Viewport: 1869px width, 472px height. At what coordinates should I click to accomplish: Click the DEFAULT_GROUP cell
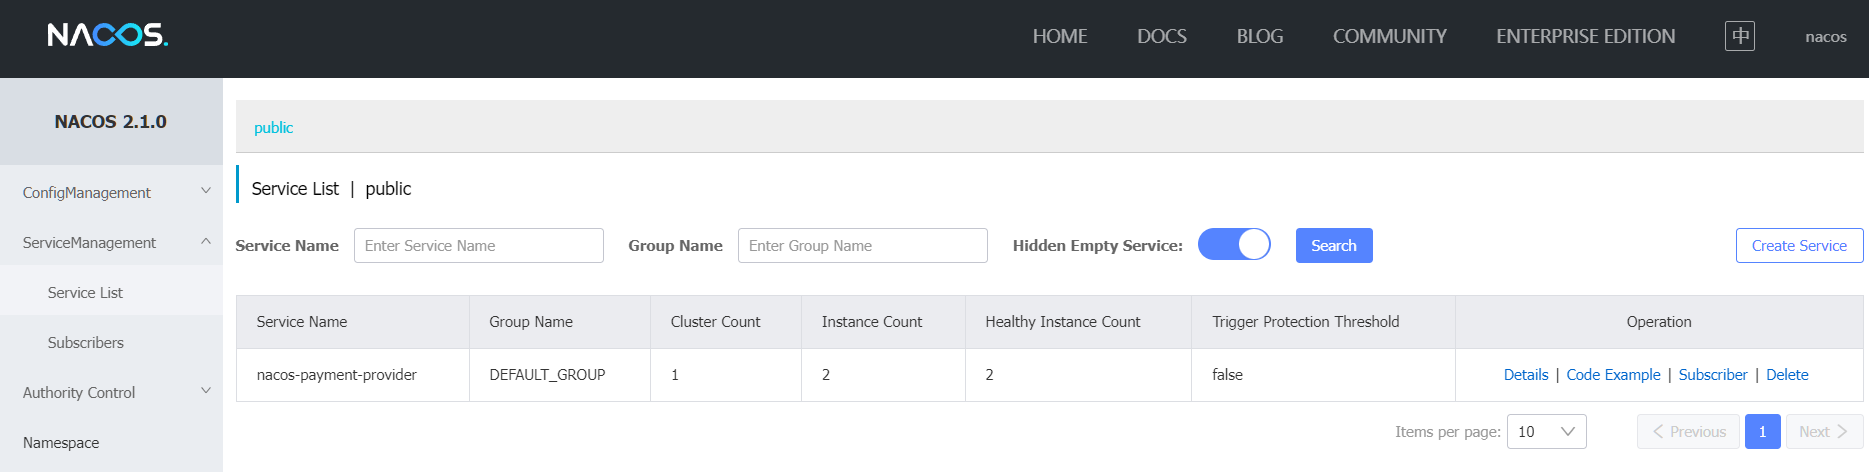coord(560,375)
